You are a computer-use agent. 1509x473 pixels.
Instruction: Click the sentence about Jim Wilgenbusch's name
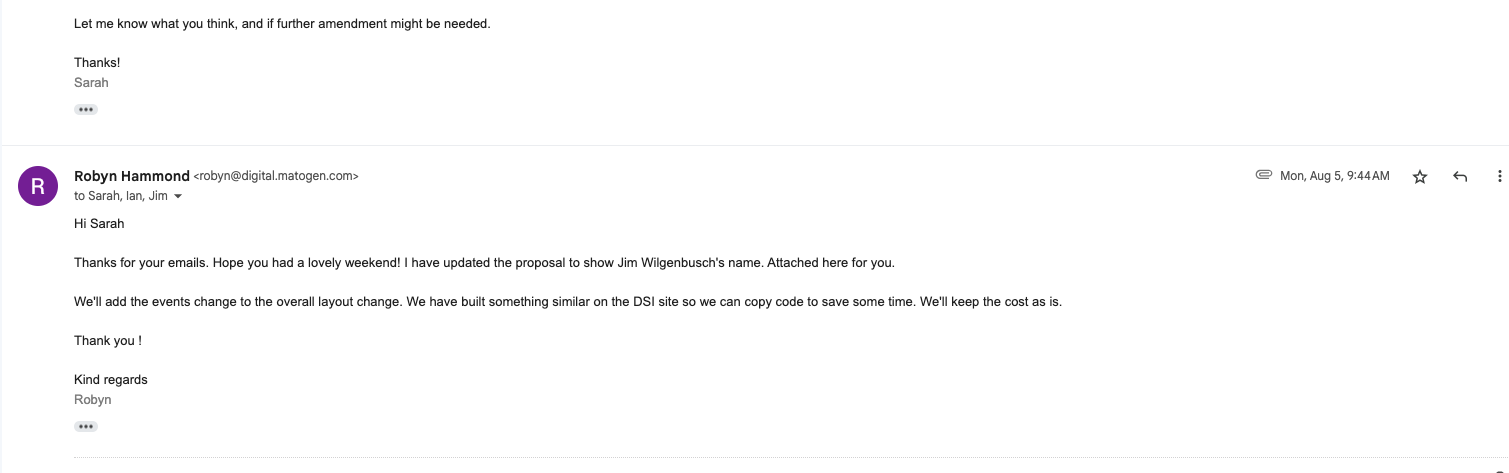(x=484, y=263)
